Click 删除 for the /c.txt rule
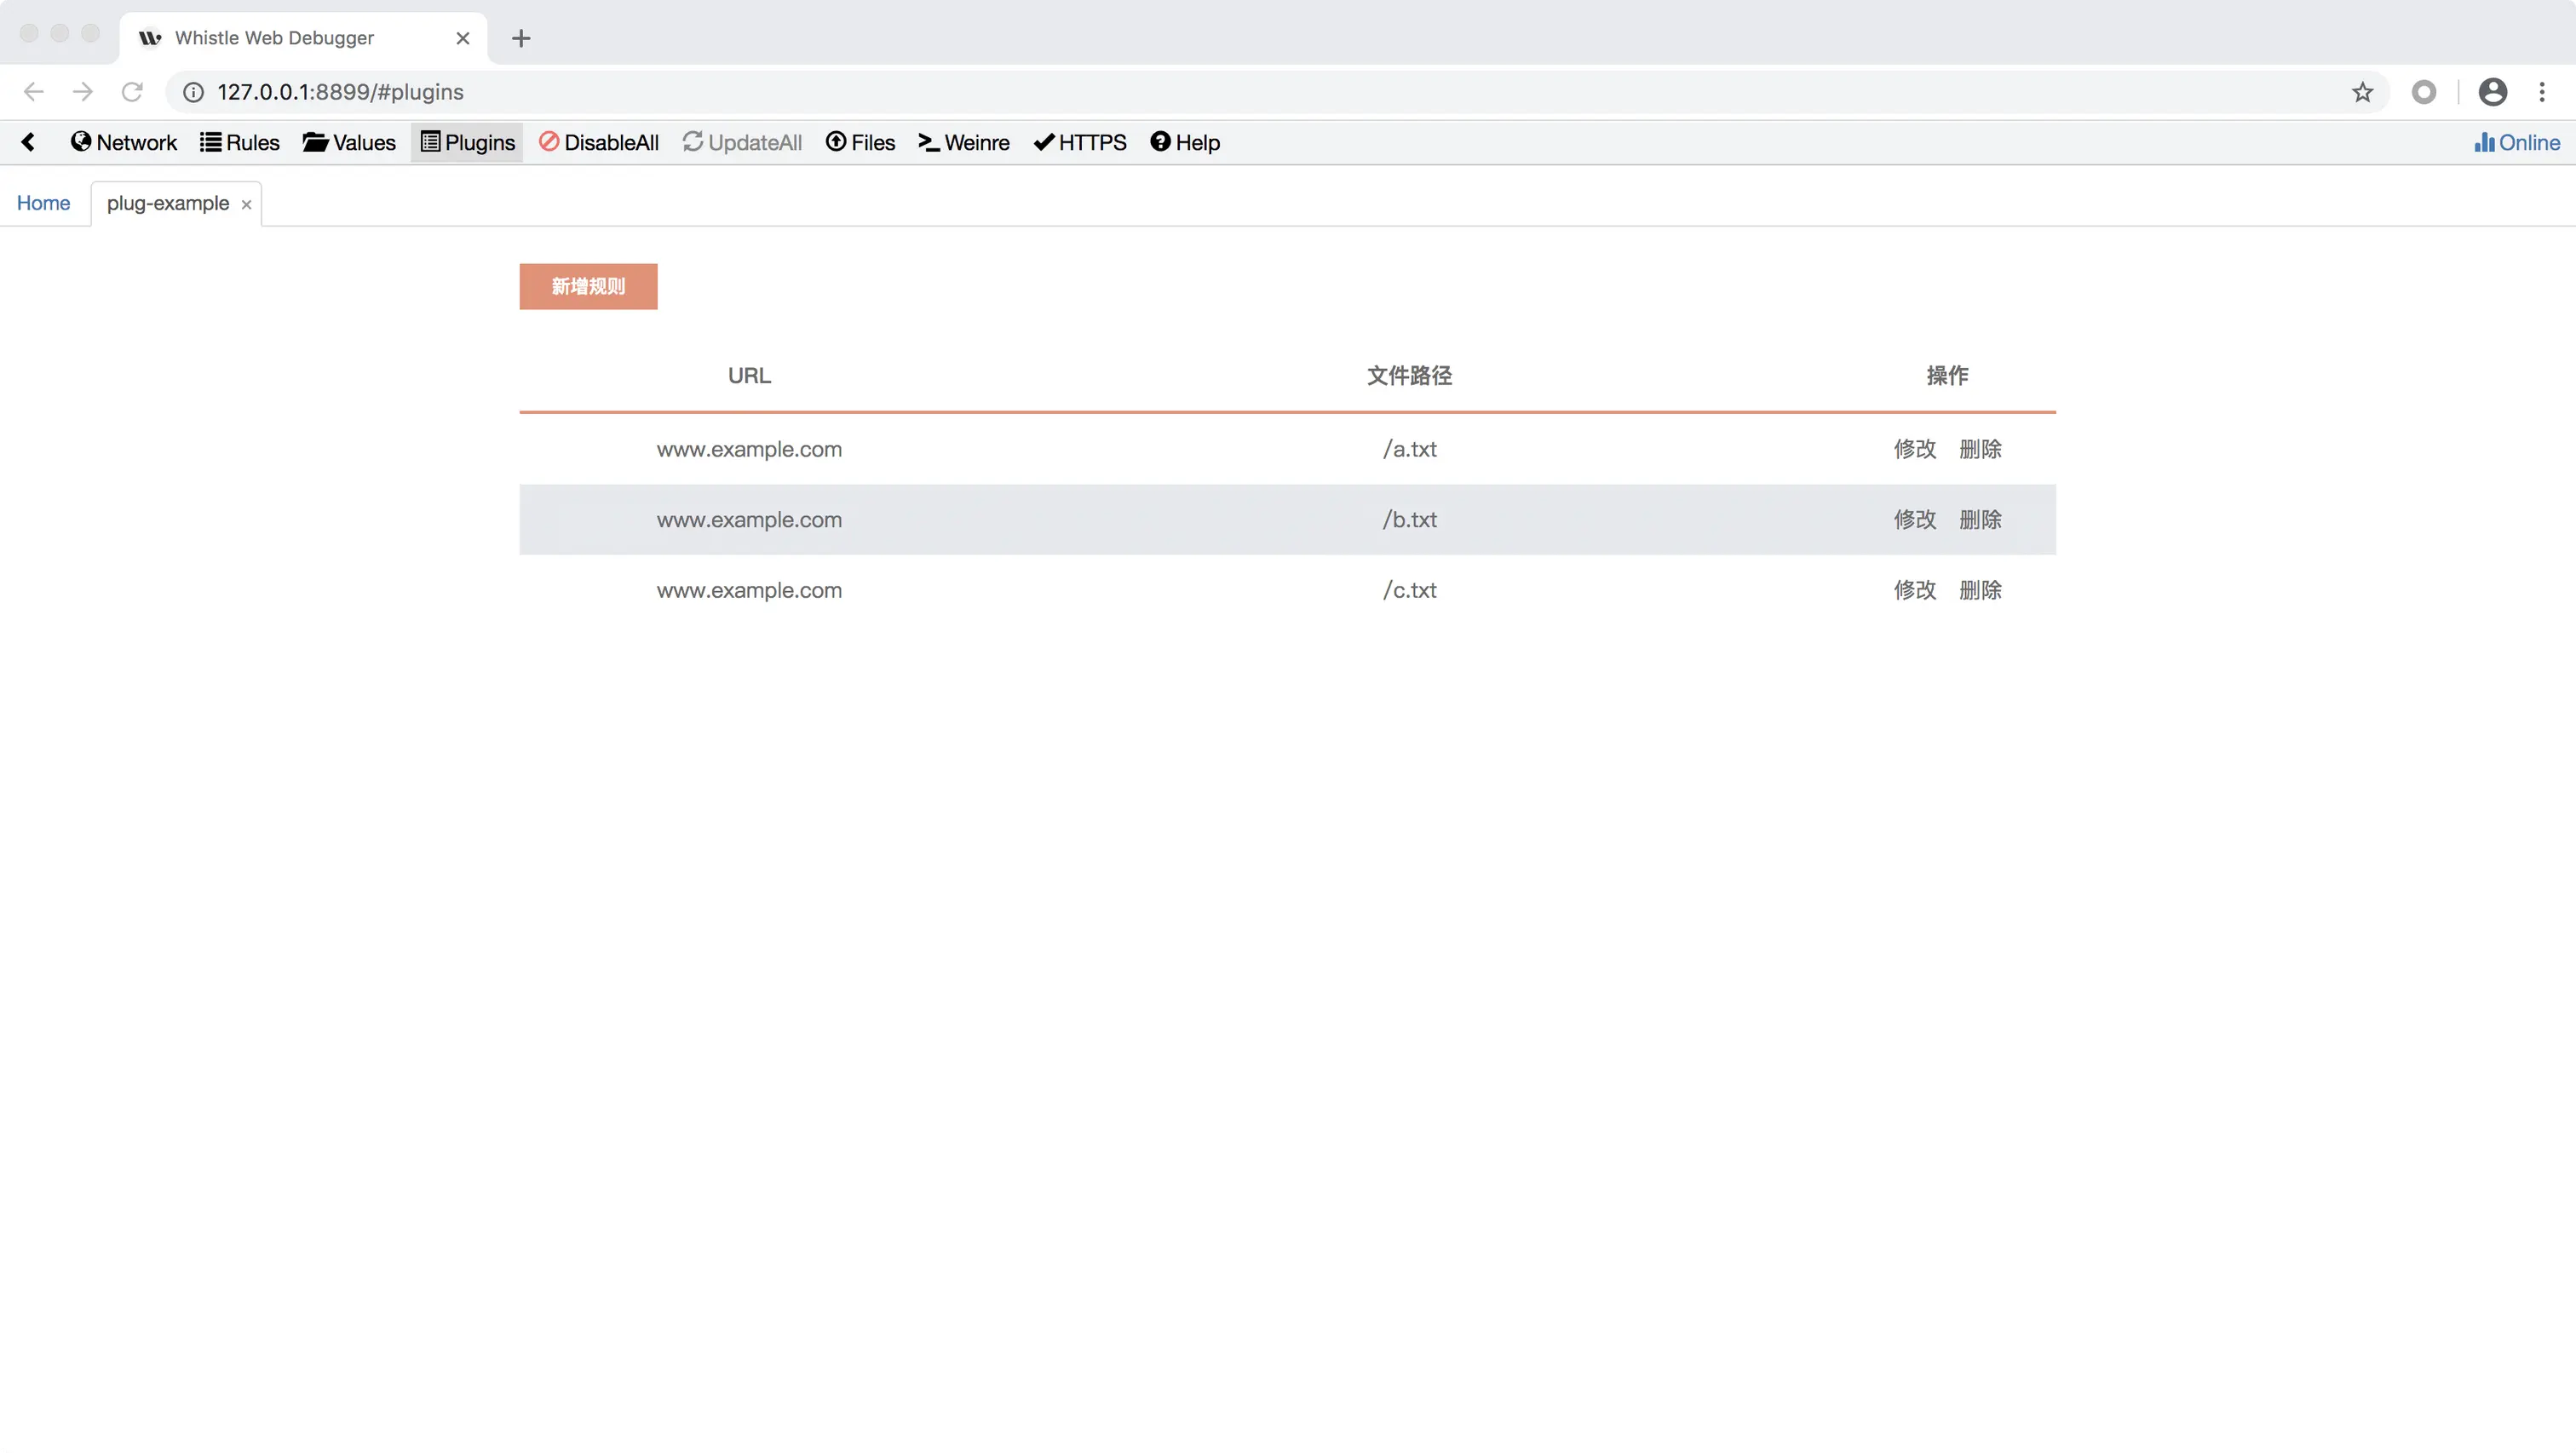Image resolution: width=2576 pixels, height=1453 pixels. tap(1980, 590)
